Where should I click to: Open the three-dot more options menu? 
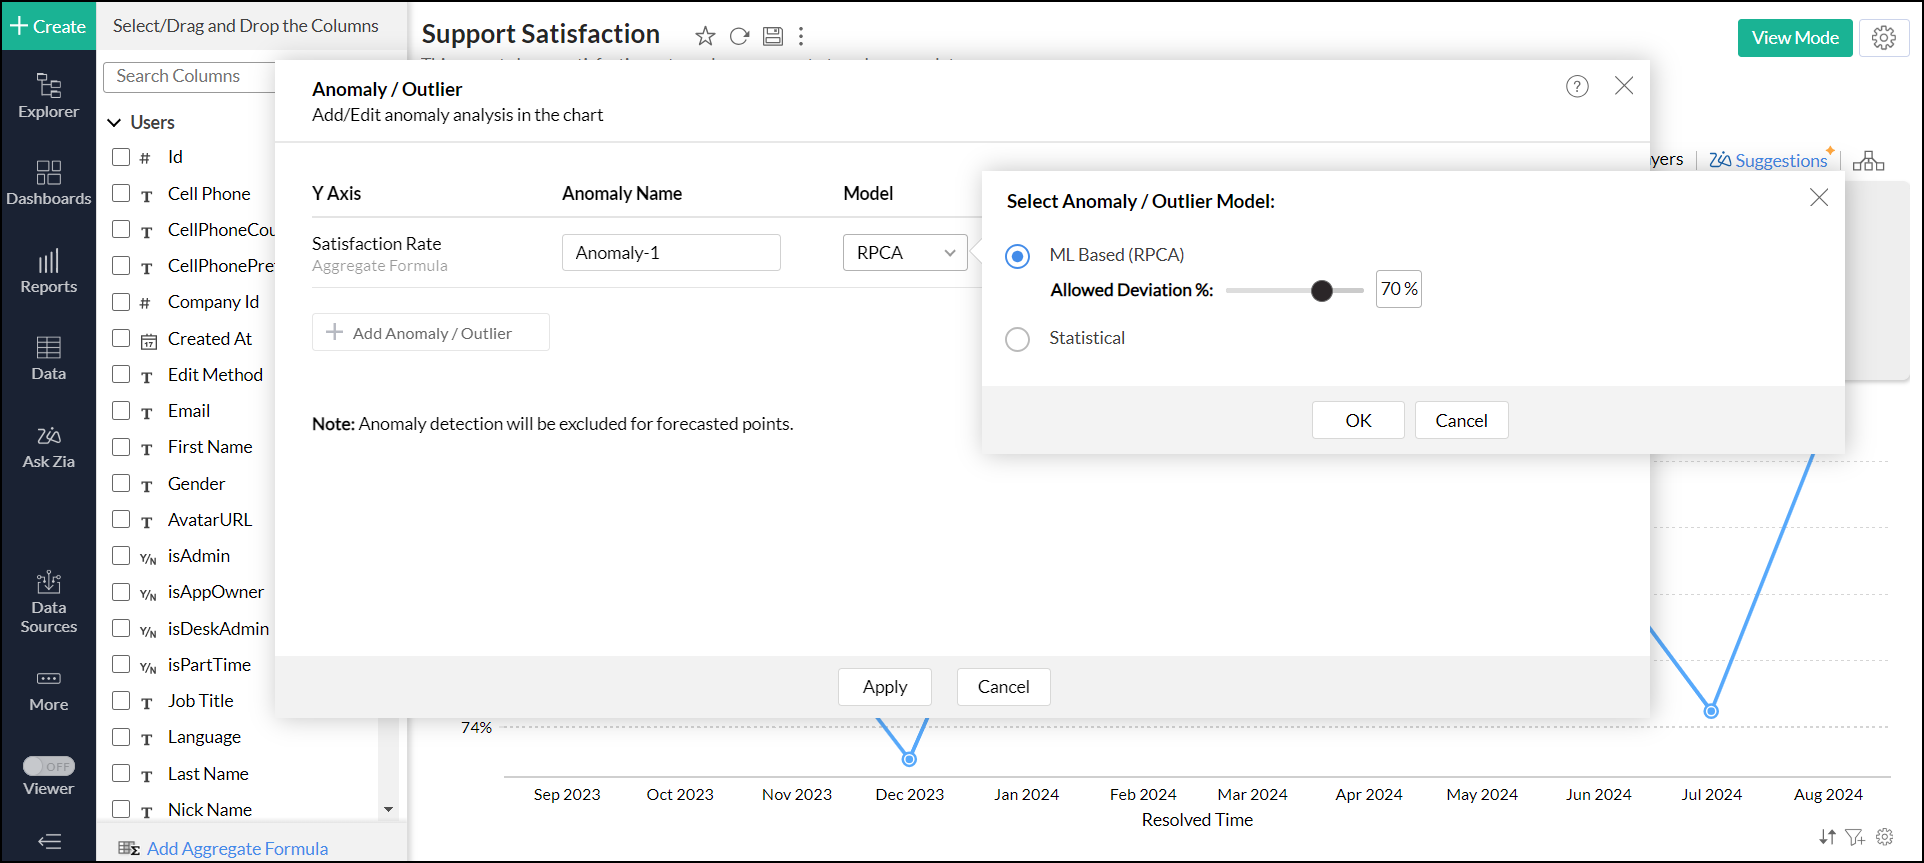pos(801,37)
